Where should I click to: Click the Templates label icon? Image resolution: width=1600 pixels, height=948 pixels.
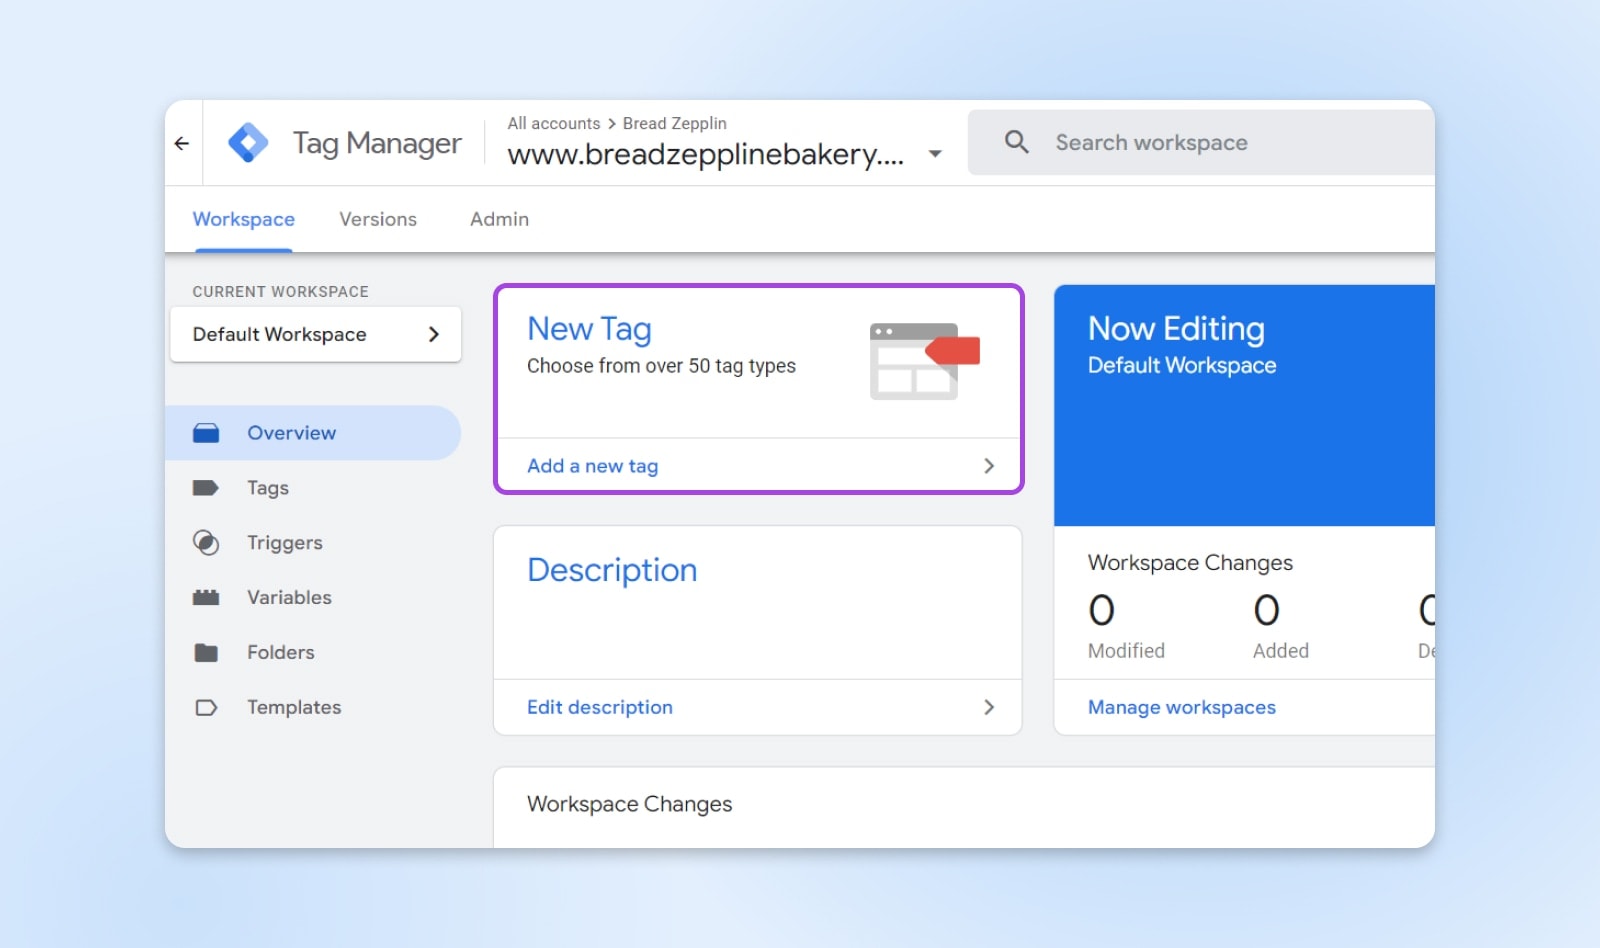click(206, 708)
